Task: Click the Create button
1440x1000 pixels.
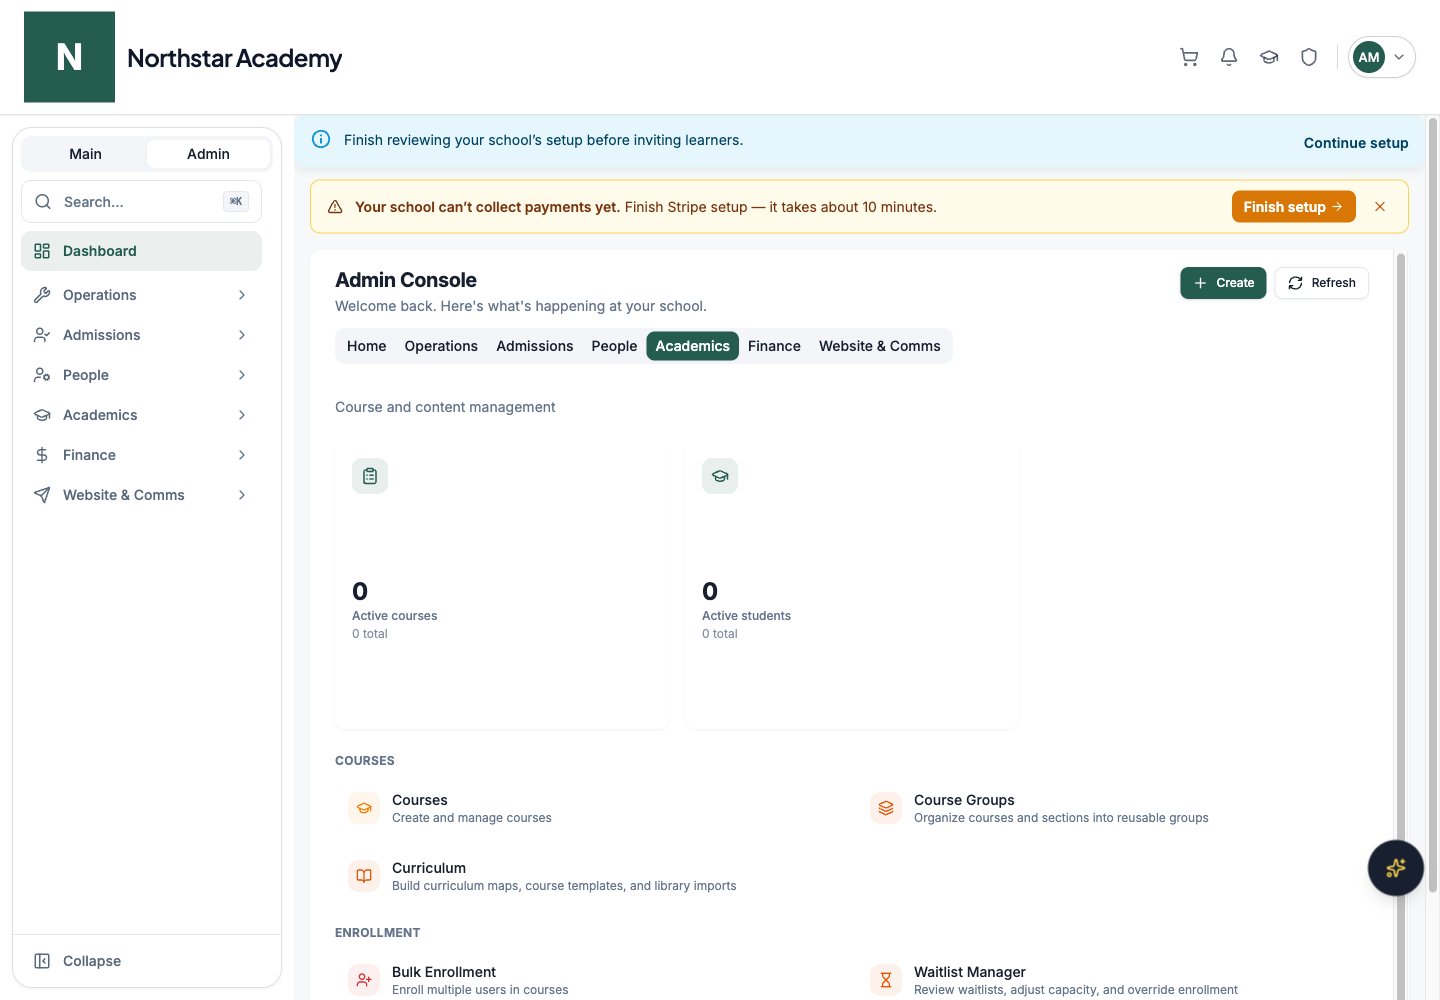Action: pyautogui.click(x=1223, y=283)
